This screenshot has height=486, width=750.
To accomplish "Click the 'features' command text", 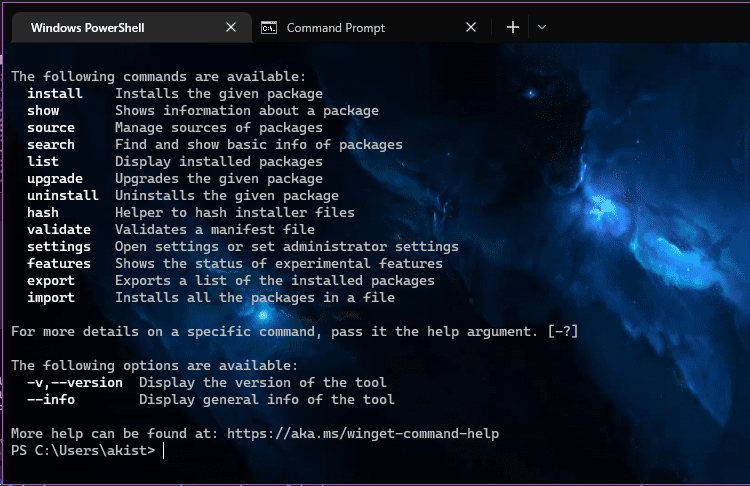I will coord(59,264).
